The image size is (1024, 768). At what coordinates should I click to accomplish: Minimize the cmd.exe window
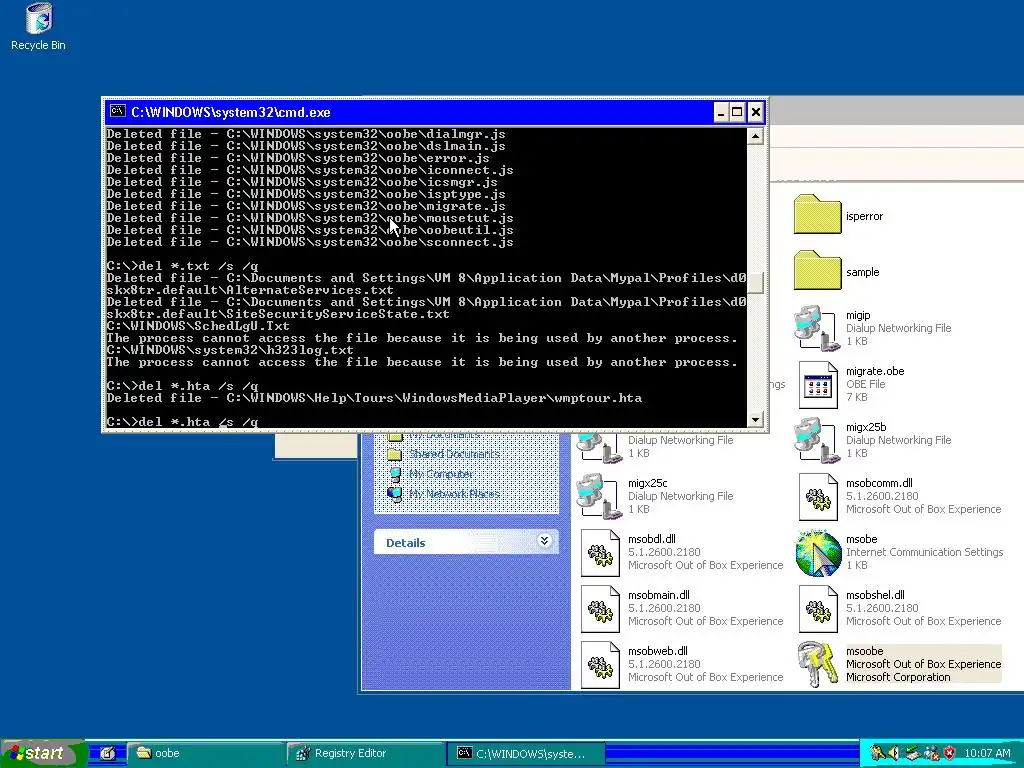coord(720,112)
